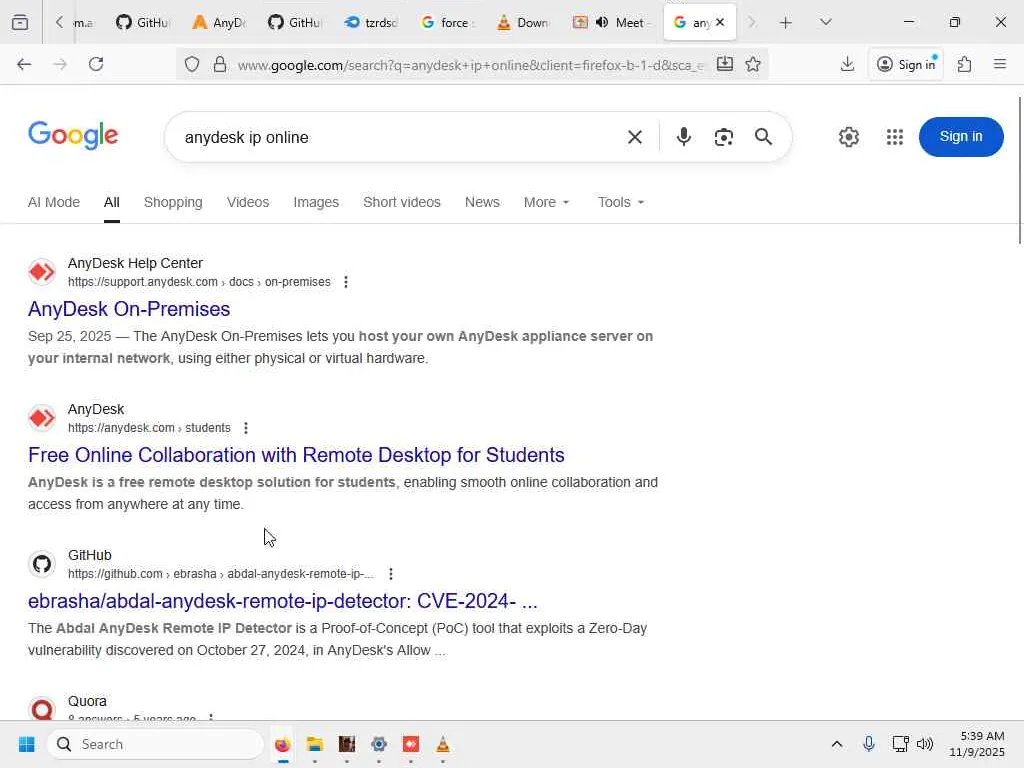Screen dimensions: 1024x768
Task: Bookmark this page with star icon
Action: pos(753,64)
